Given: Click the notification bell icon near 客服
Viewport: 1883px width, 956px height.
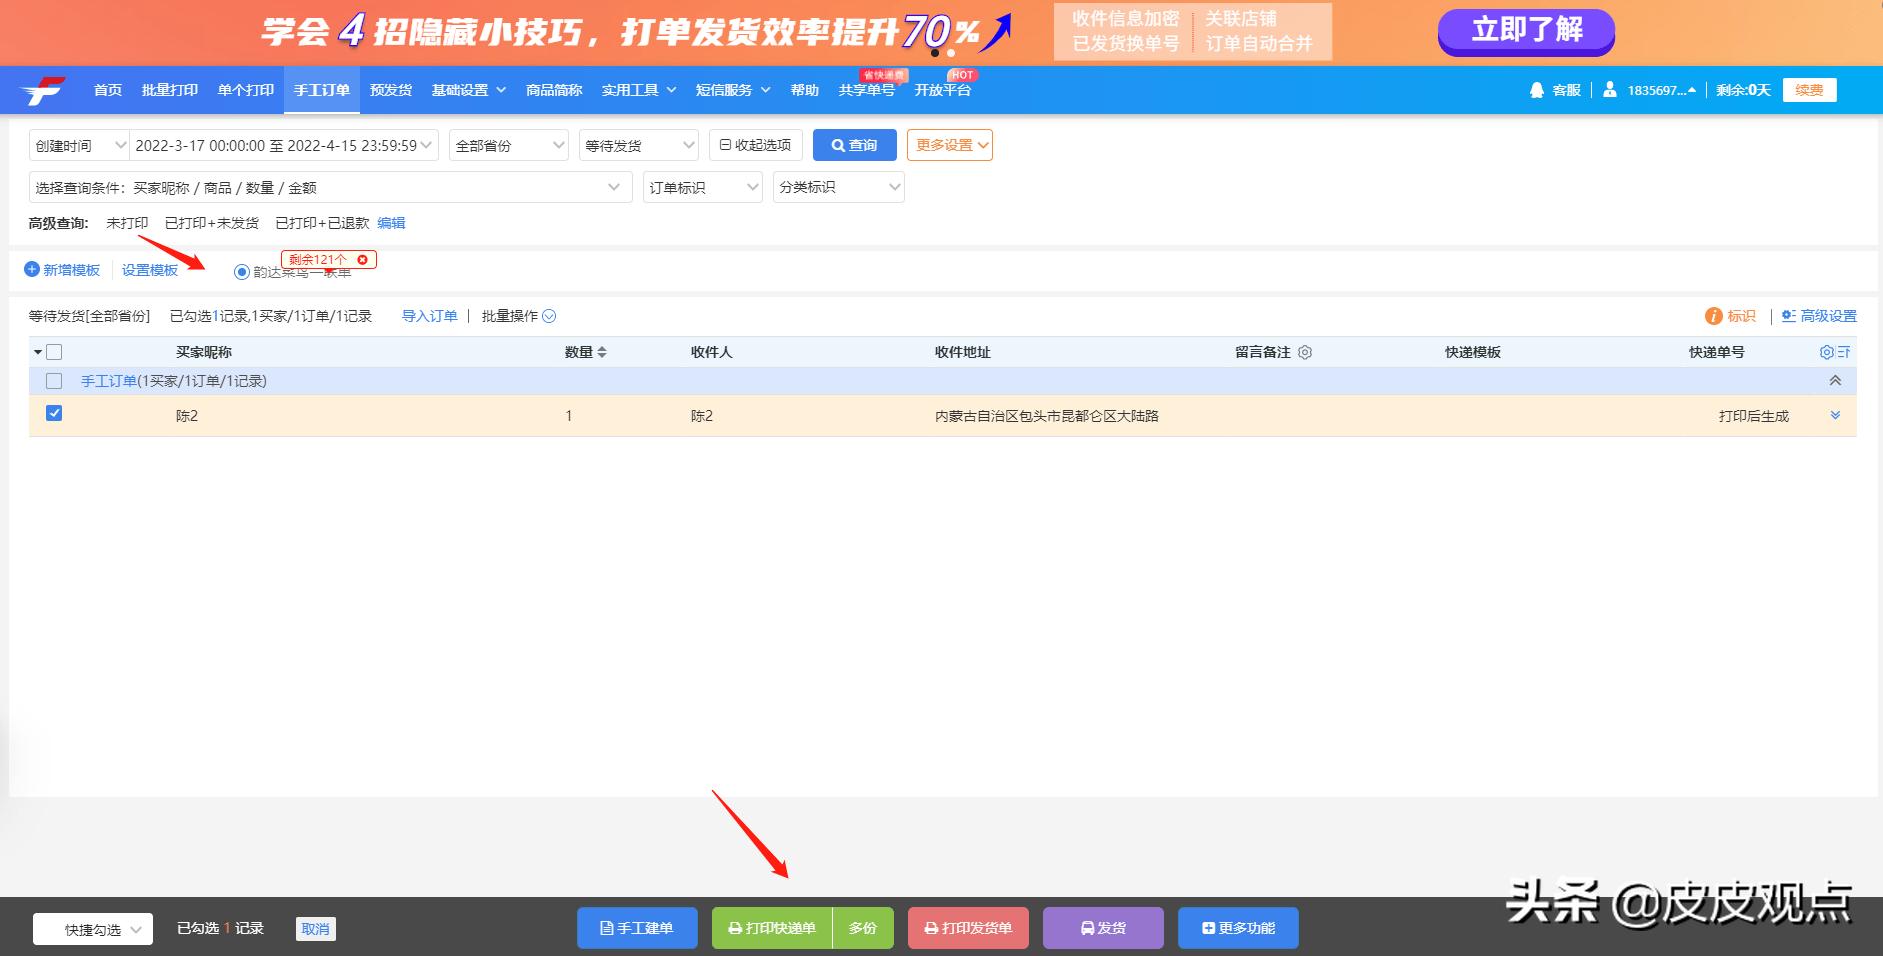Looking at the screenshot, I should pyautogui.click(x=1537, y=89).
